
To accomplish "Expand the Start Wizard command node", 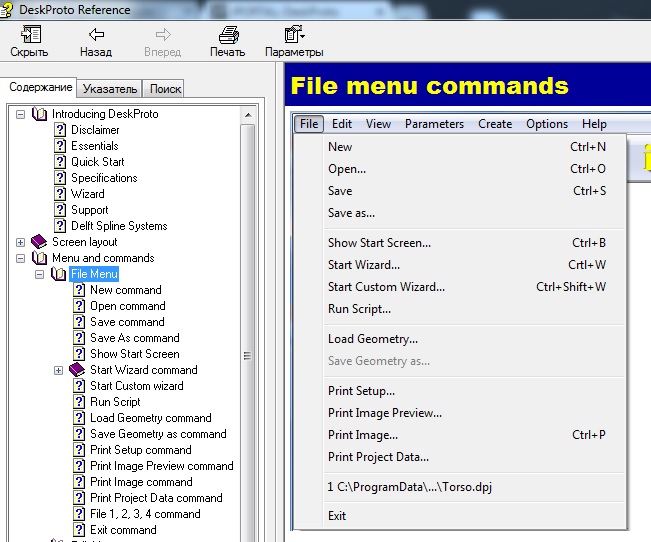I will click(x=59, y=370).
